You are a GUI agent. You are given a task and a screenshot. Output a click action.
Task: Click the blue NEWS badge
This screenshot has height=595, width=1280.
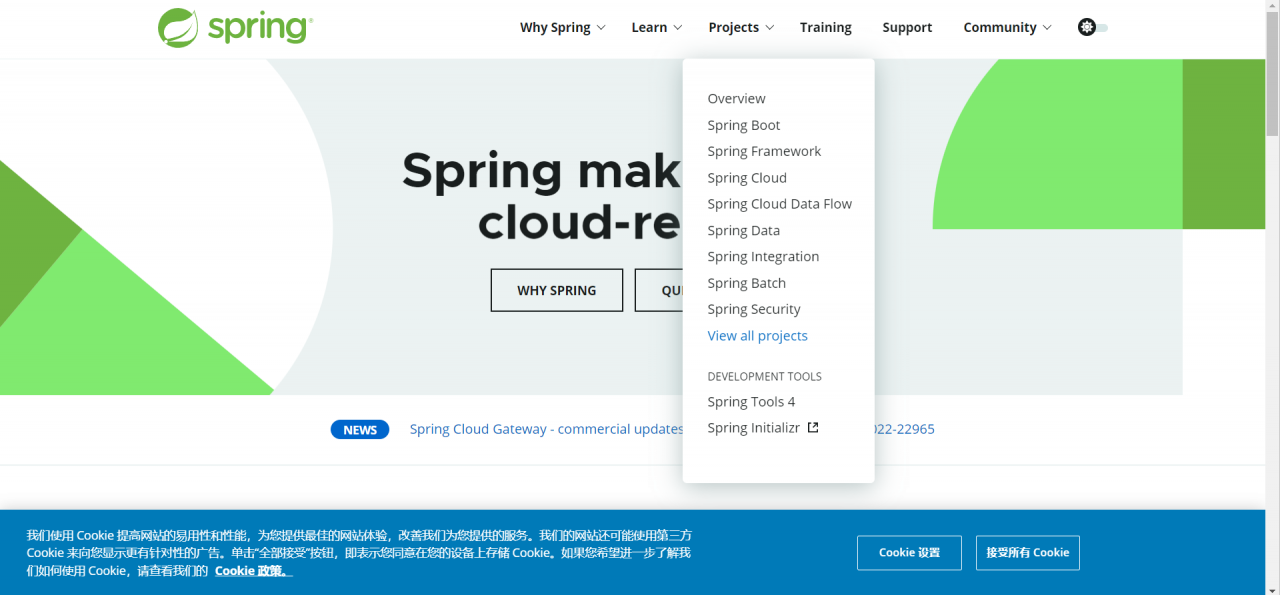click(360, 429)
